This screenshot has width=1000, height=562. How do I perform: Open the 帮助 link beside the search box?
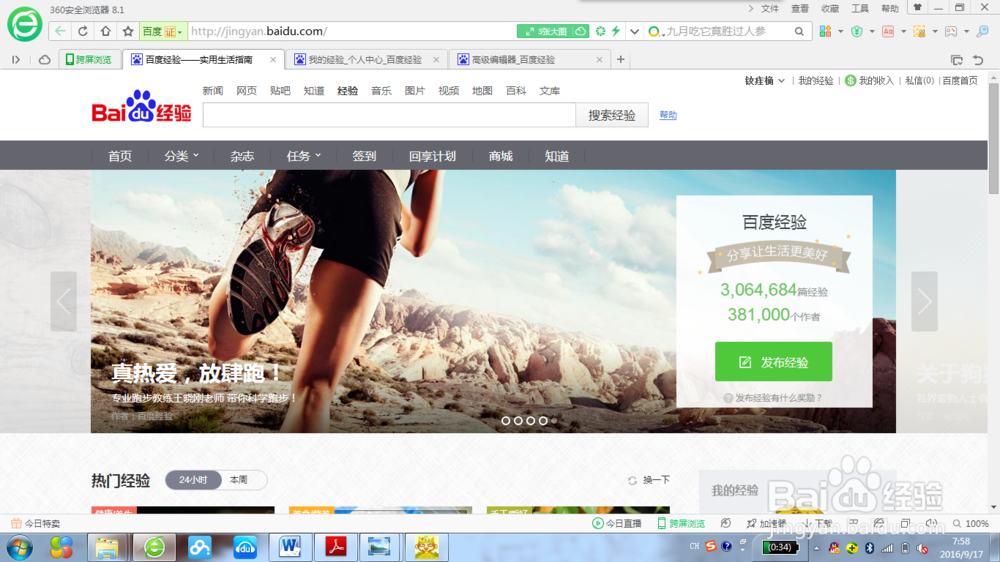668,115
